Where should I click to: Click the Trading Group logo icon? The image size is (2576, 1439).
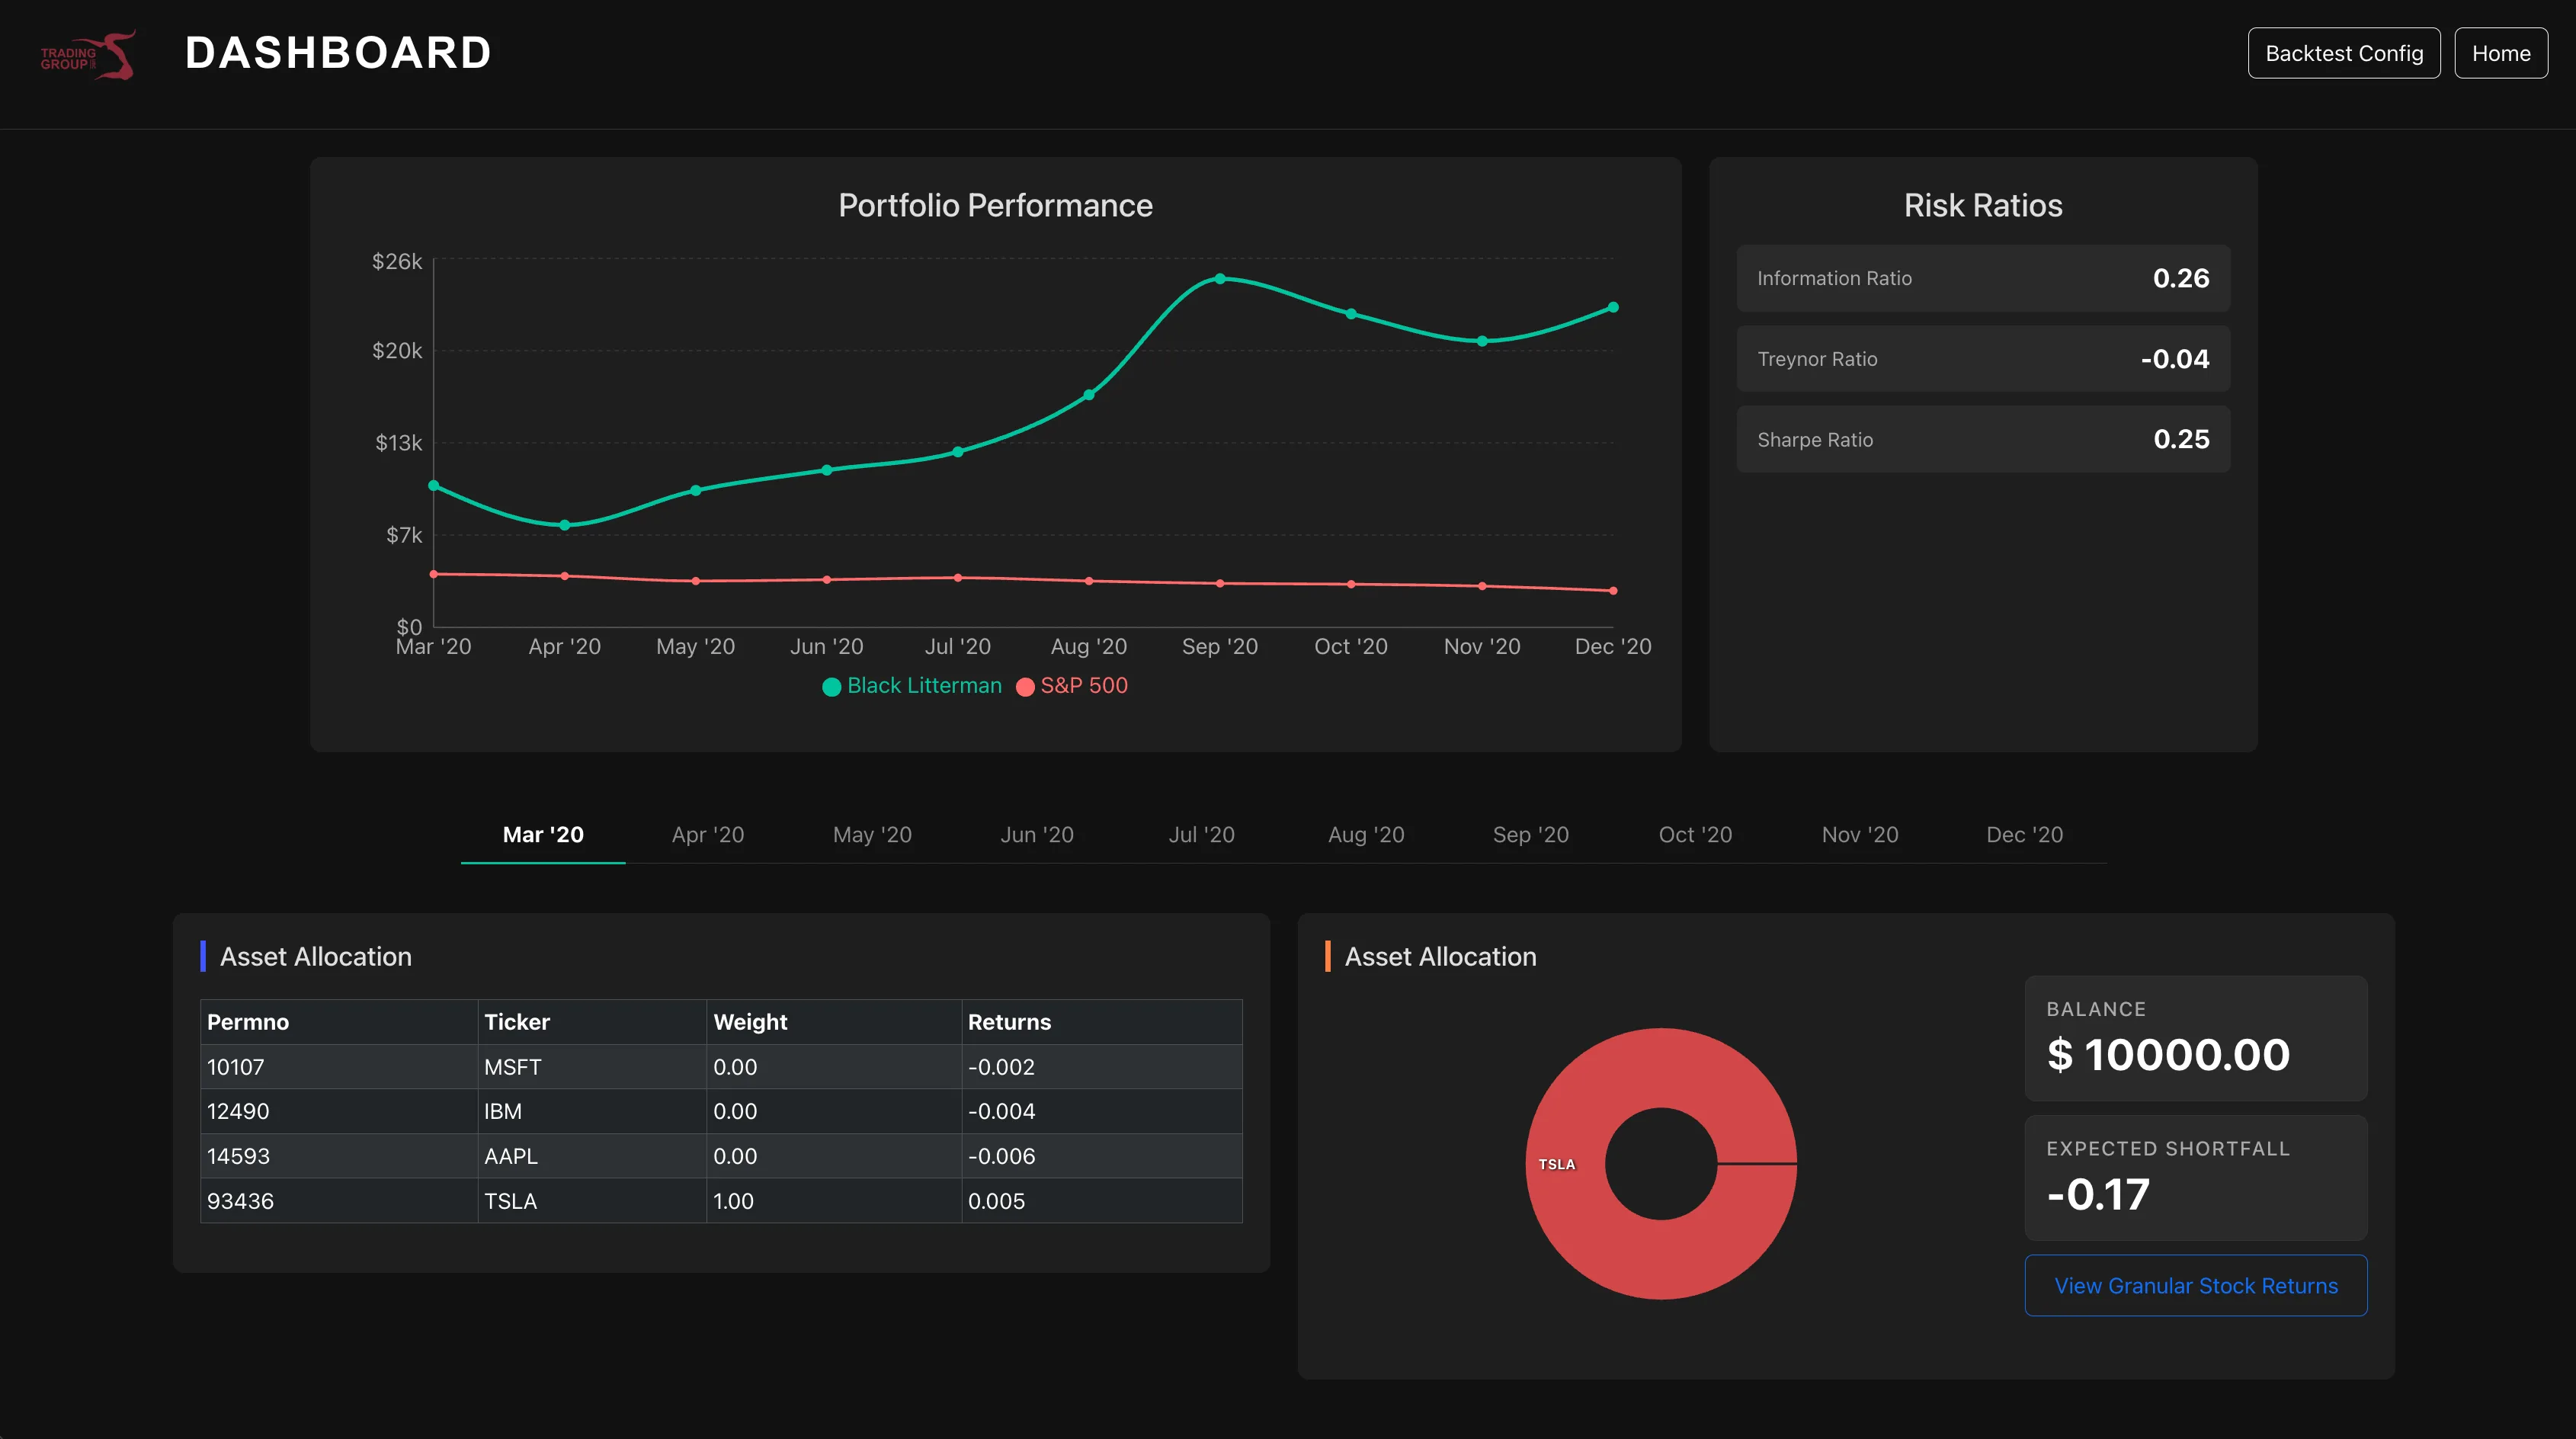87,55
